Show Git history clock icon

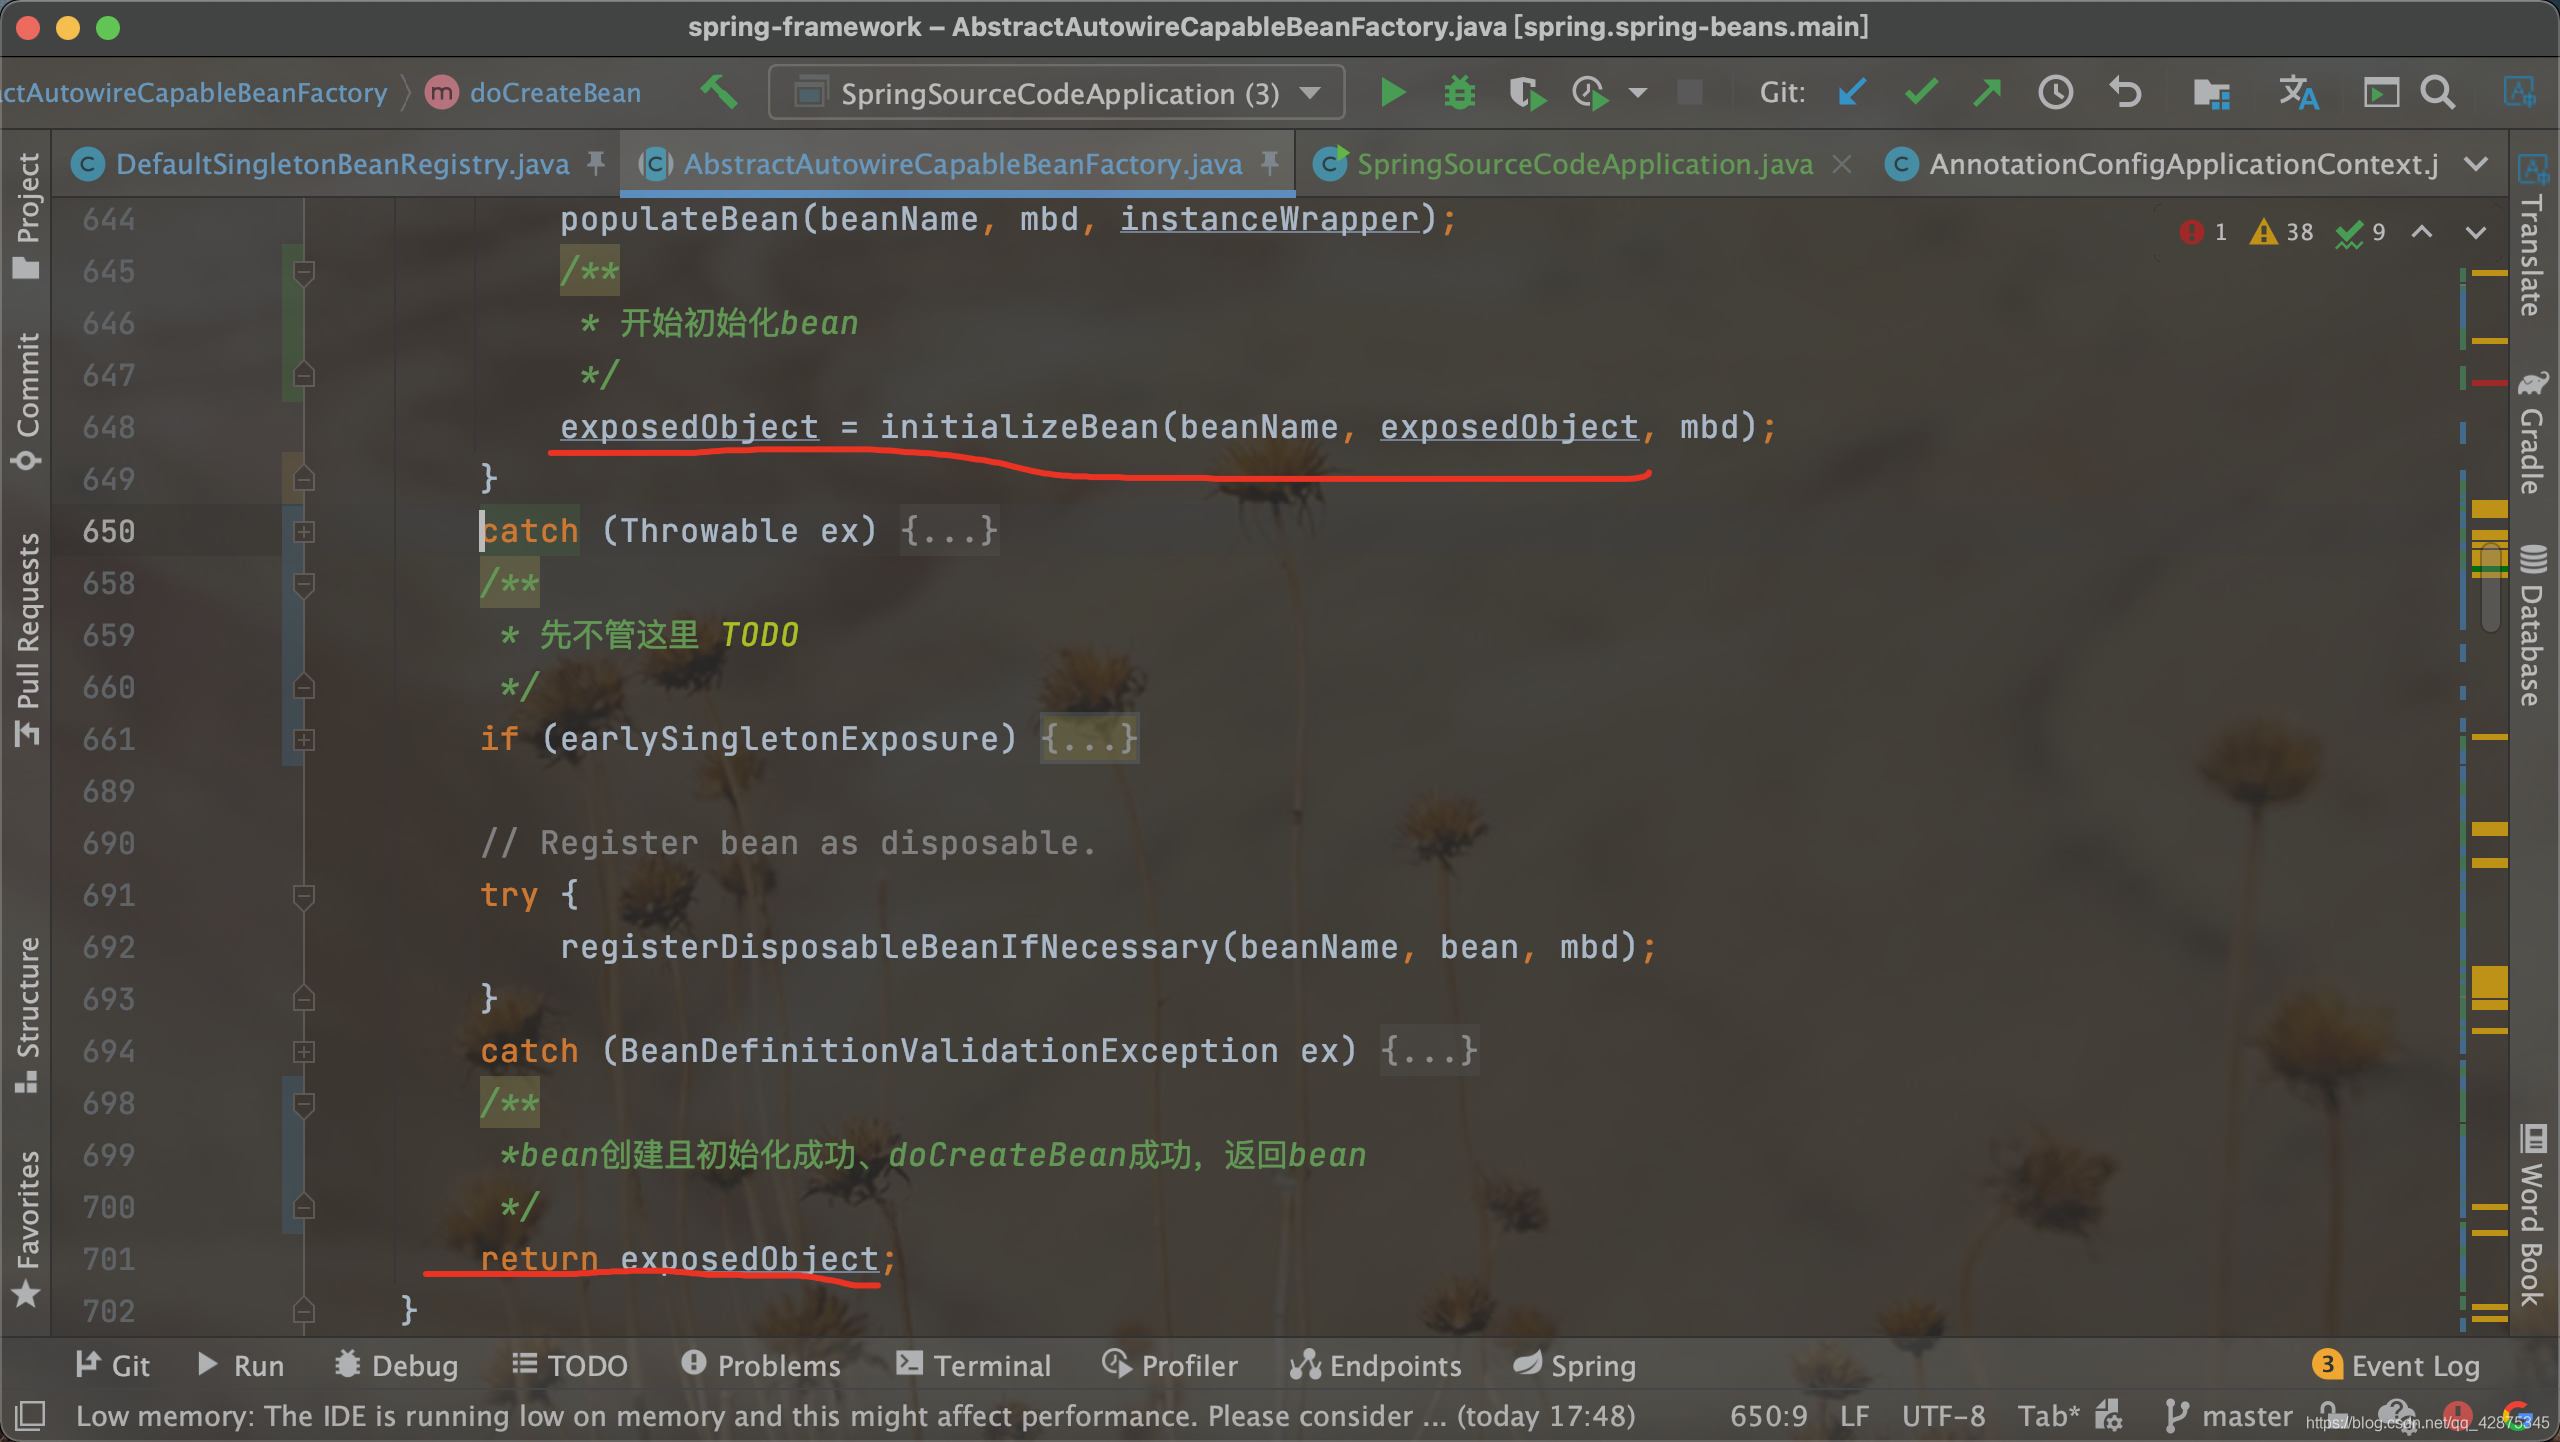[x=2055, y=93]
